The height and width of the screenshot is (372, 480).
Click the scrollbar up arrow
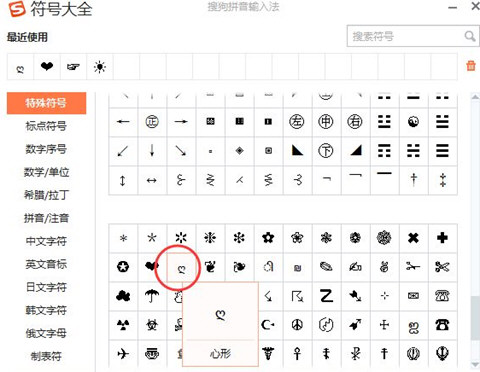click(x=475, y=97)
